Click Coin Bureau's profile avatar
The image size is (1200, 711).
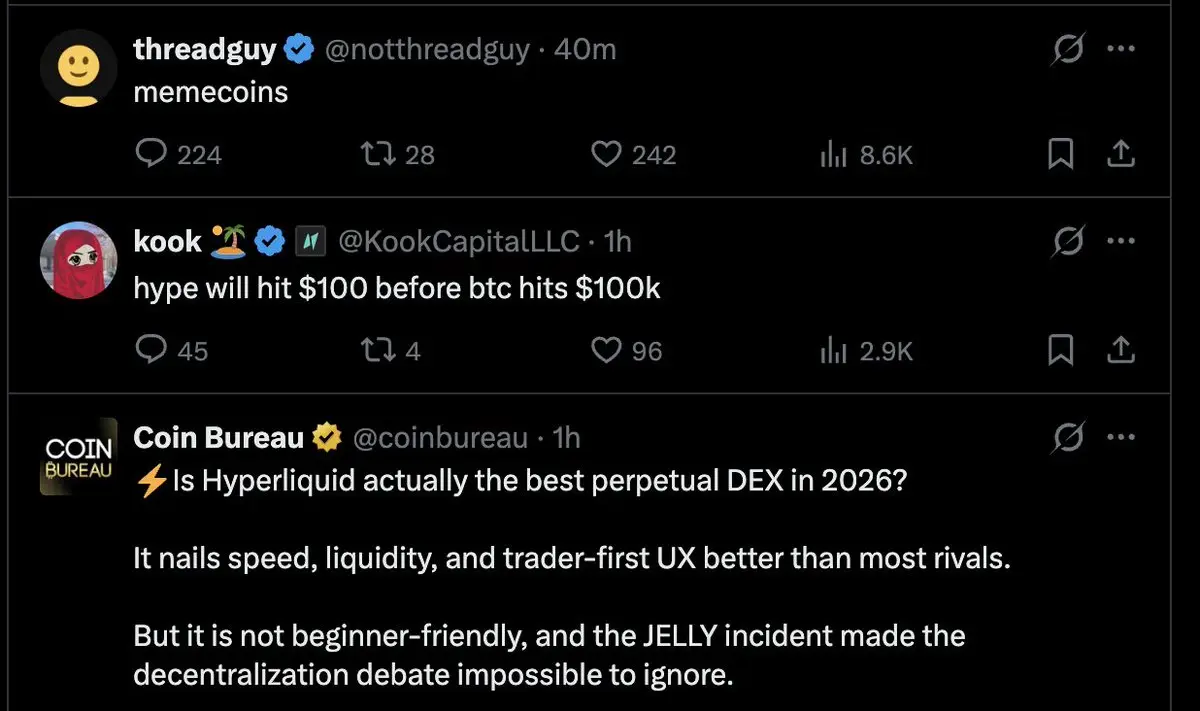79,458
